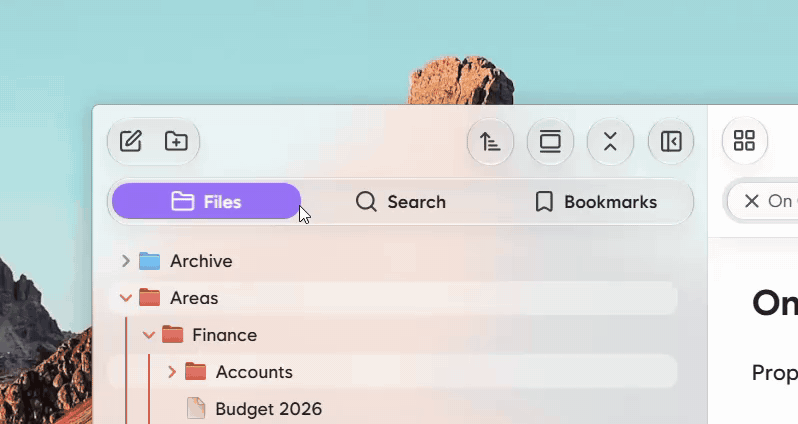This screenshot has width=798, height=424.
Task: Click the Budget 2026 document icon
Action: click(196, 408)
